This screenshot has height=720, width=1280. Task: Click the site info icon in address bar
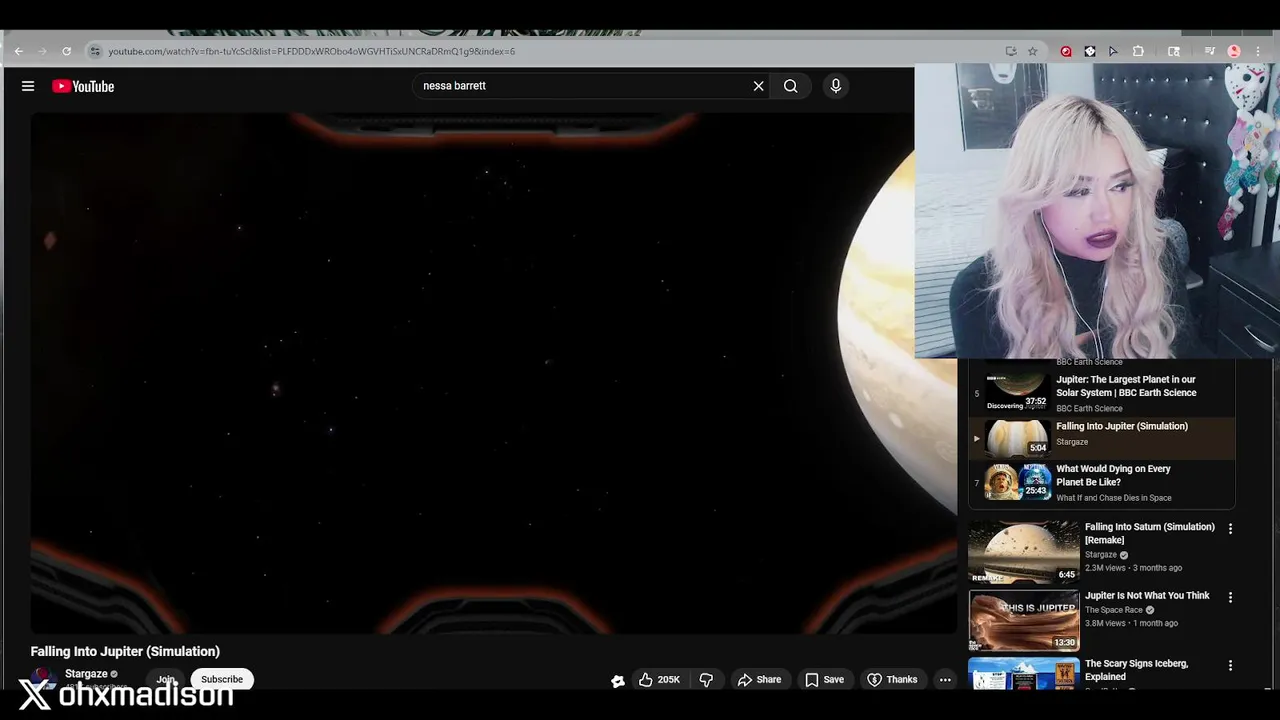(x=94, y=51)
